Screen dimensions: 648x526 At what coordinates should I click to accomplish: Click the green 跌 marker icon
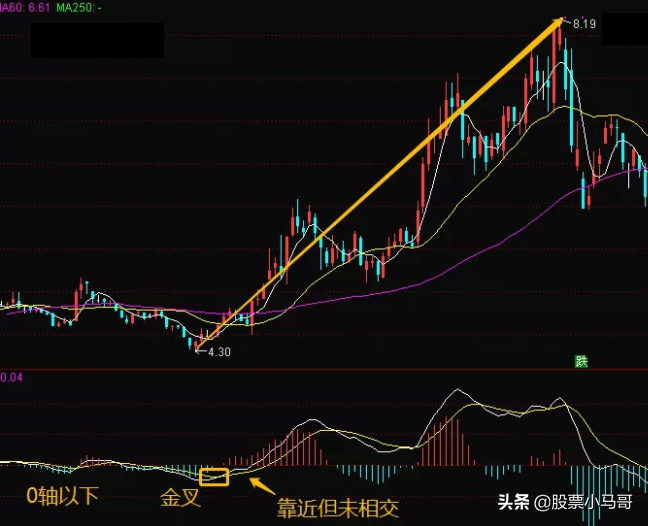(581, 362)
